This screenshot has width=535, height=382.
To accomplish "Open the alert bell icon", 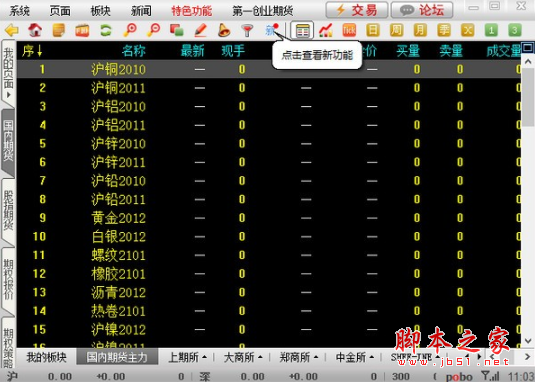I will [x=224, y=30].
